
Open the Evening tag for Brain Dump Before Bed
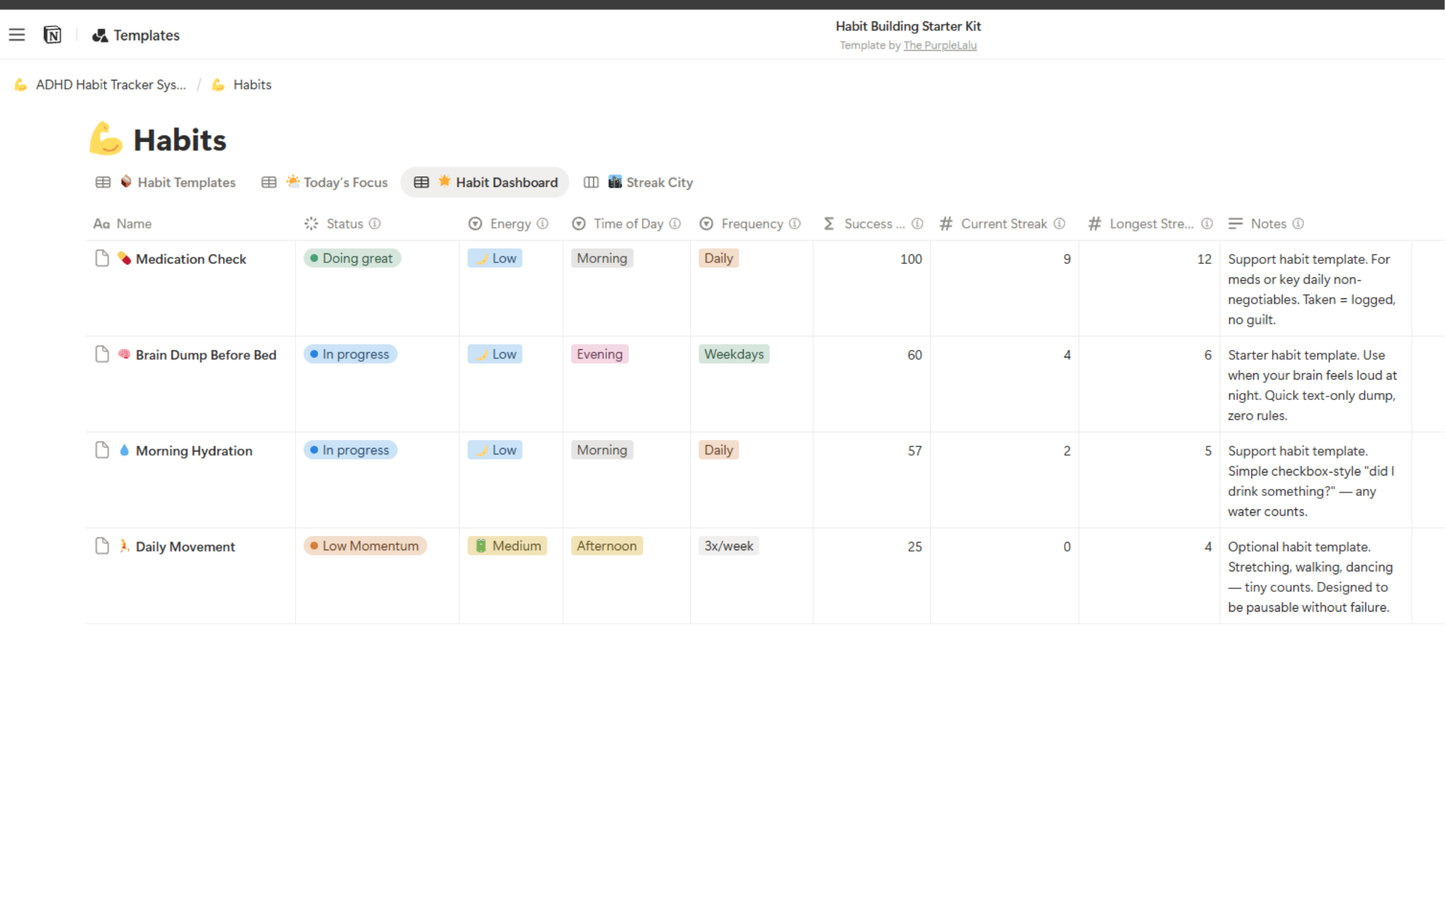(599, 354)
